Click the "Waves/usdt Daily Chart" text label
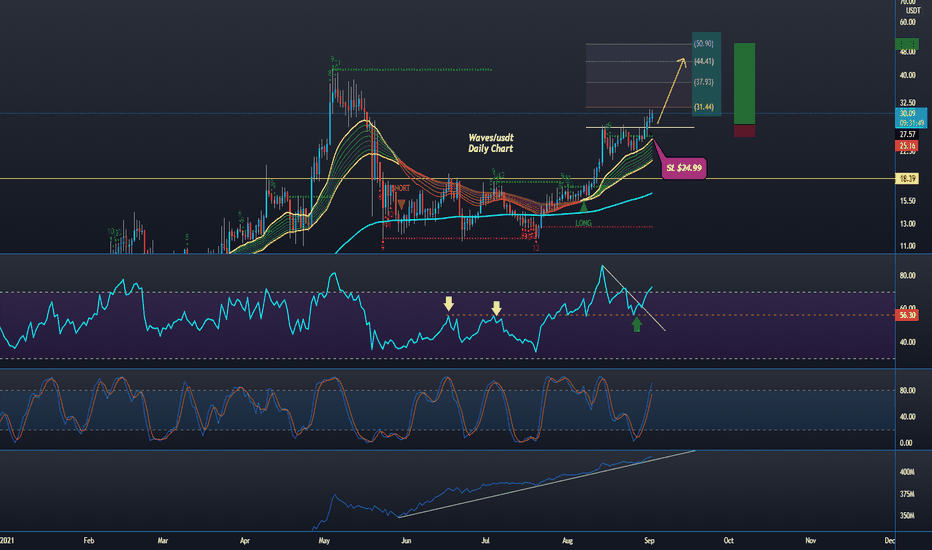Viewport: 932px width, 550px height. pyautogui.click(x=490, y=143)
